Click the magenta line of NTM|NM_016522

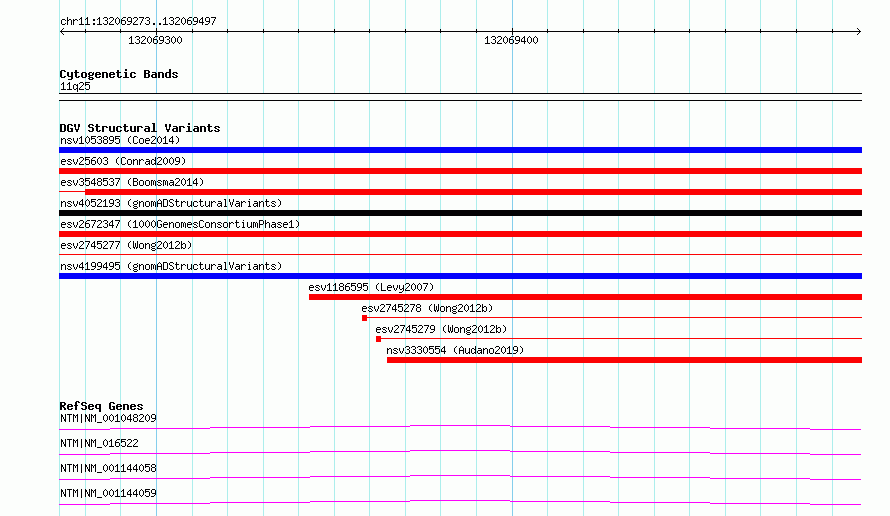pyautogui.click(x=460, y=452)
